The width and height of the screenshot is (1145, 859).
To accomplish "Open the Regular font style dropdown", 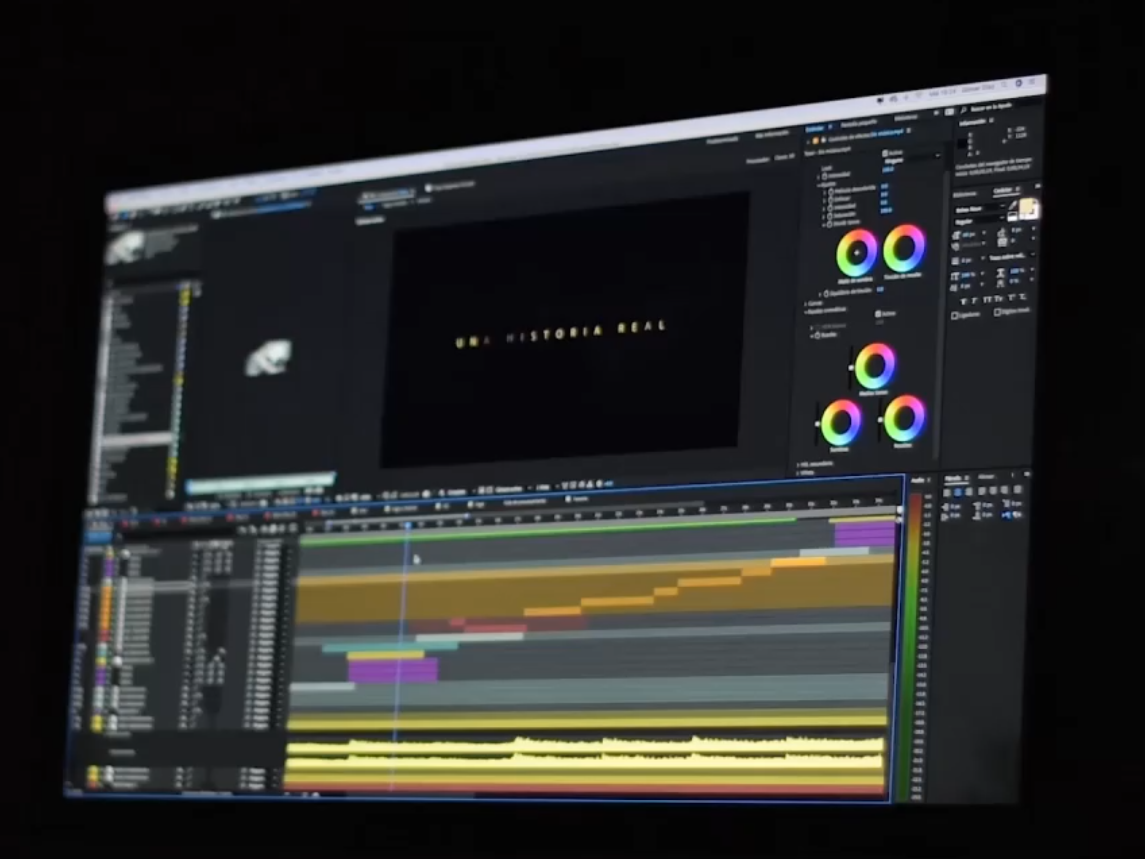I will (980, 221).
